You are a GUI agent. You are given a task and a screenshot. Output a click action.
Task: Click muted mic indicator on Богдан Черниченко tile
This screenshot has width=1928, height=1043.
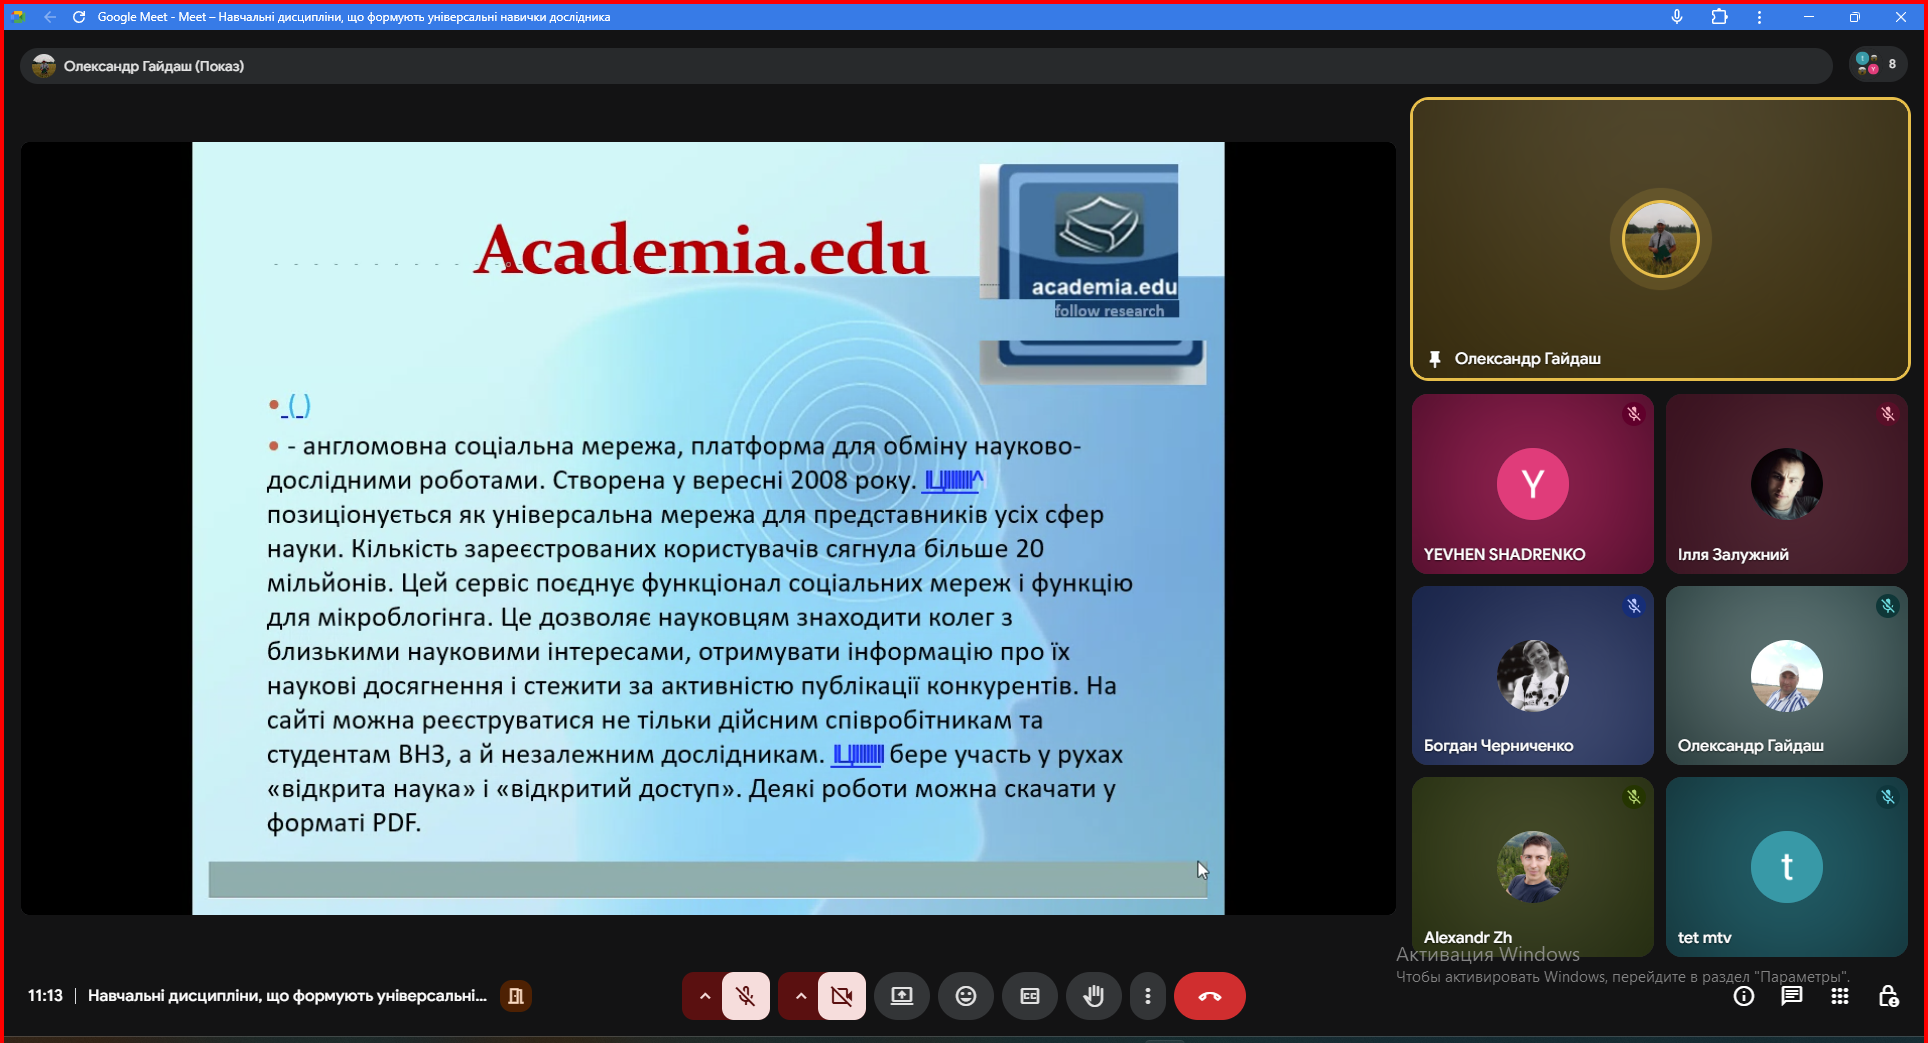point(1634,606)
